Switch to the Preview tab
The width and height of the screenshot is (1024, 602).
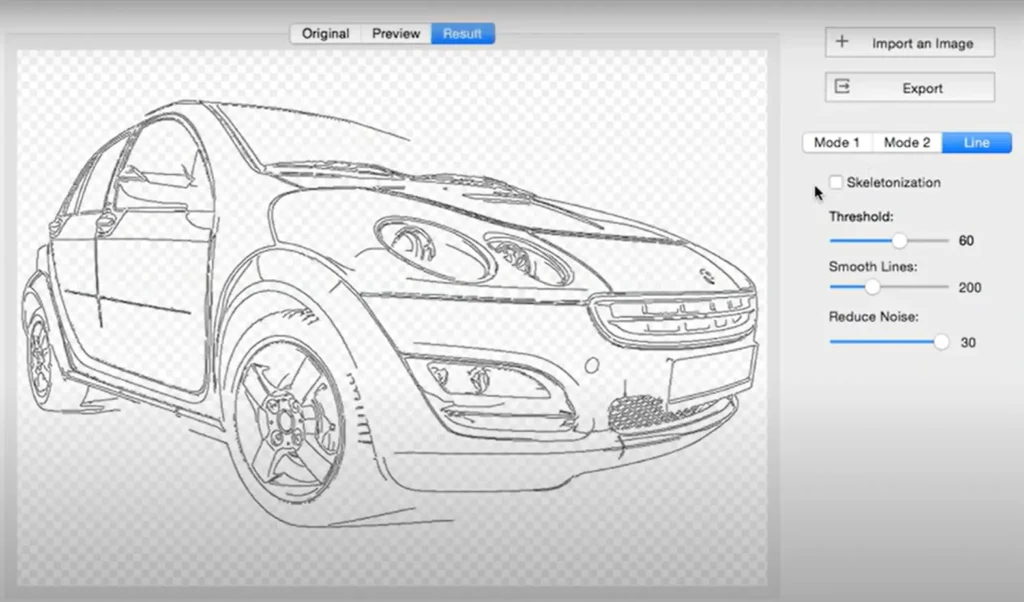point(394,33)
